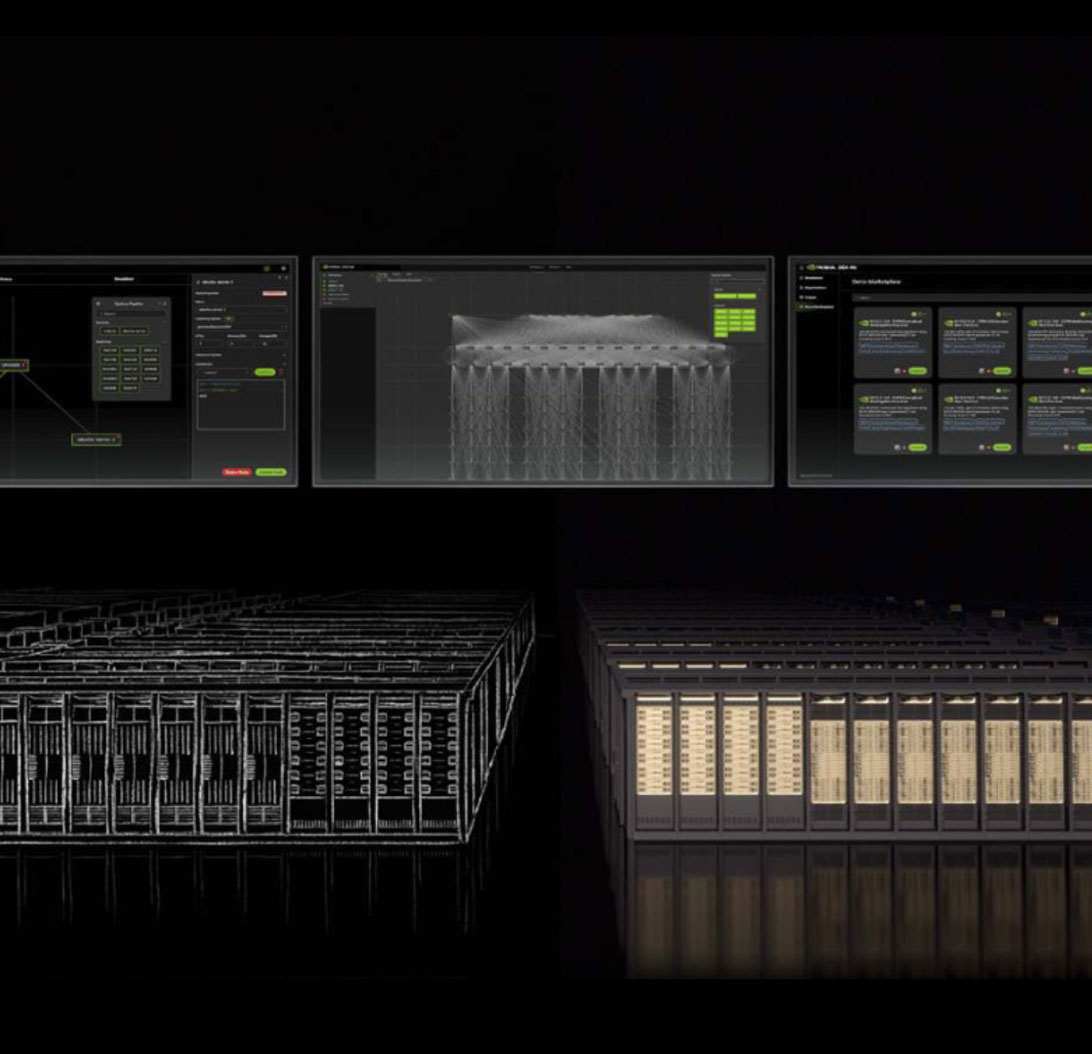The width and height of the screenshot is (1092, 1054).
Task: Close the floating node palette panel
Action: pyautogui.click(x=164, y=303)
